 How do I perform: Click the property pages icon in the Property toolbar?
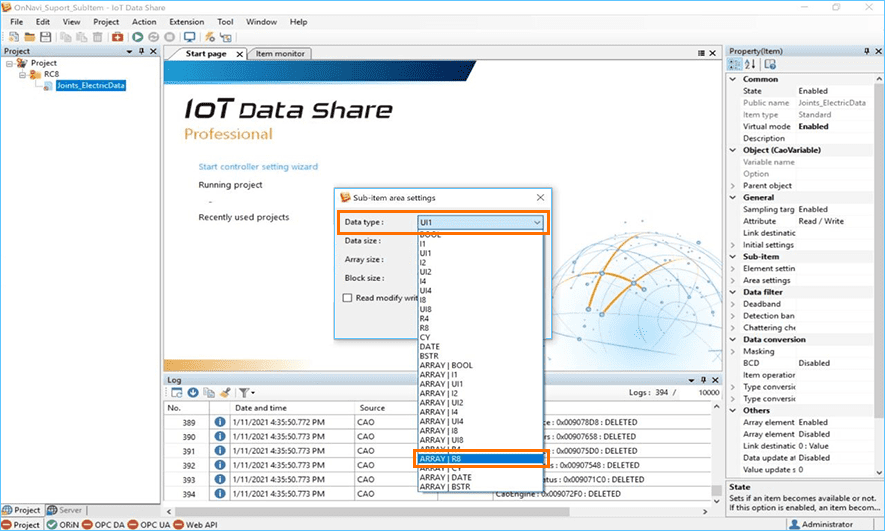click(x=770, y=64)
